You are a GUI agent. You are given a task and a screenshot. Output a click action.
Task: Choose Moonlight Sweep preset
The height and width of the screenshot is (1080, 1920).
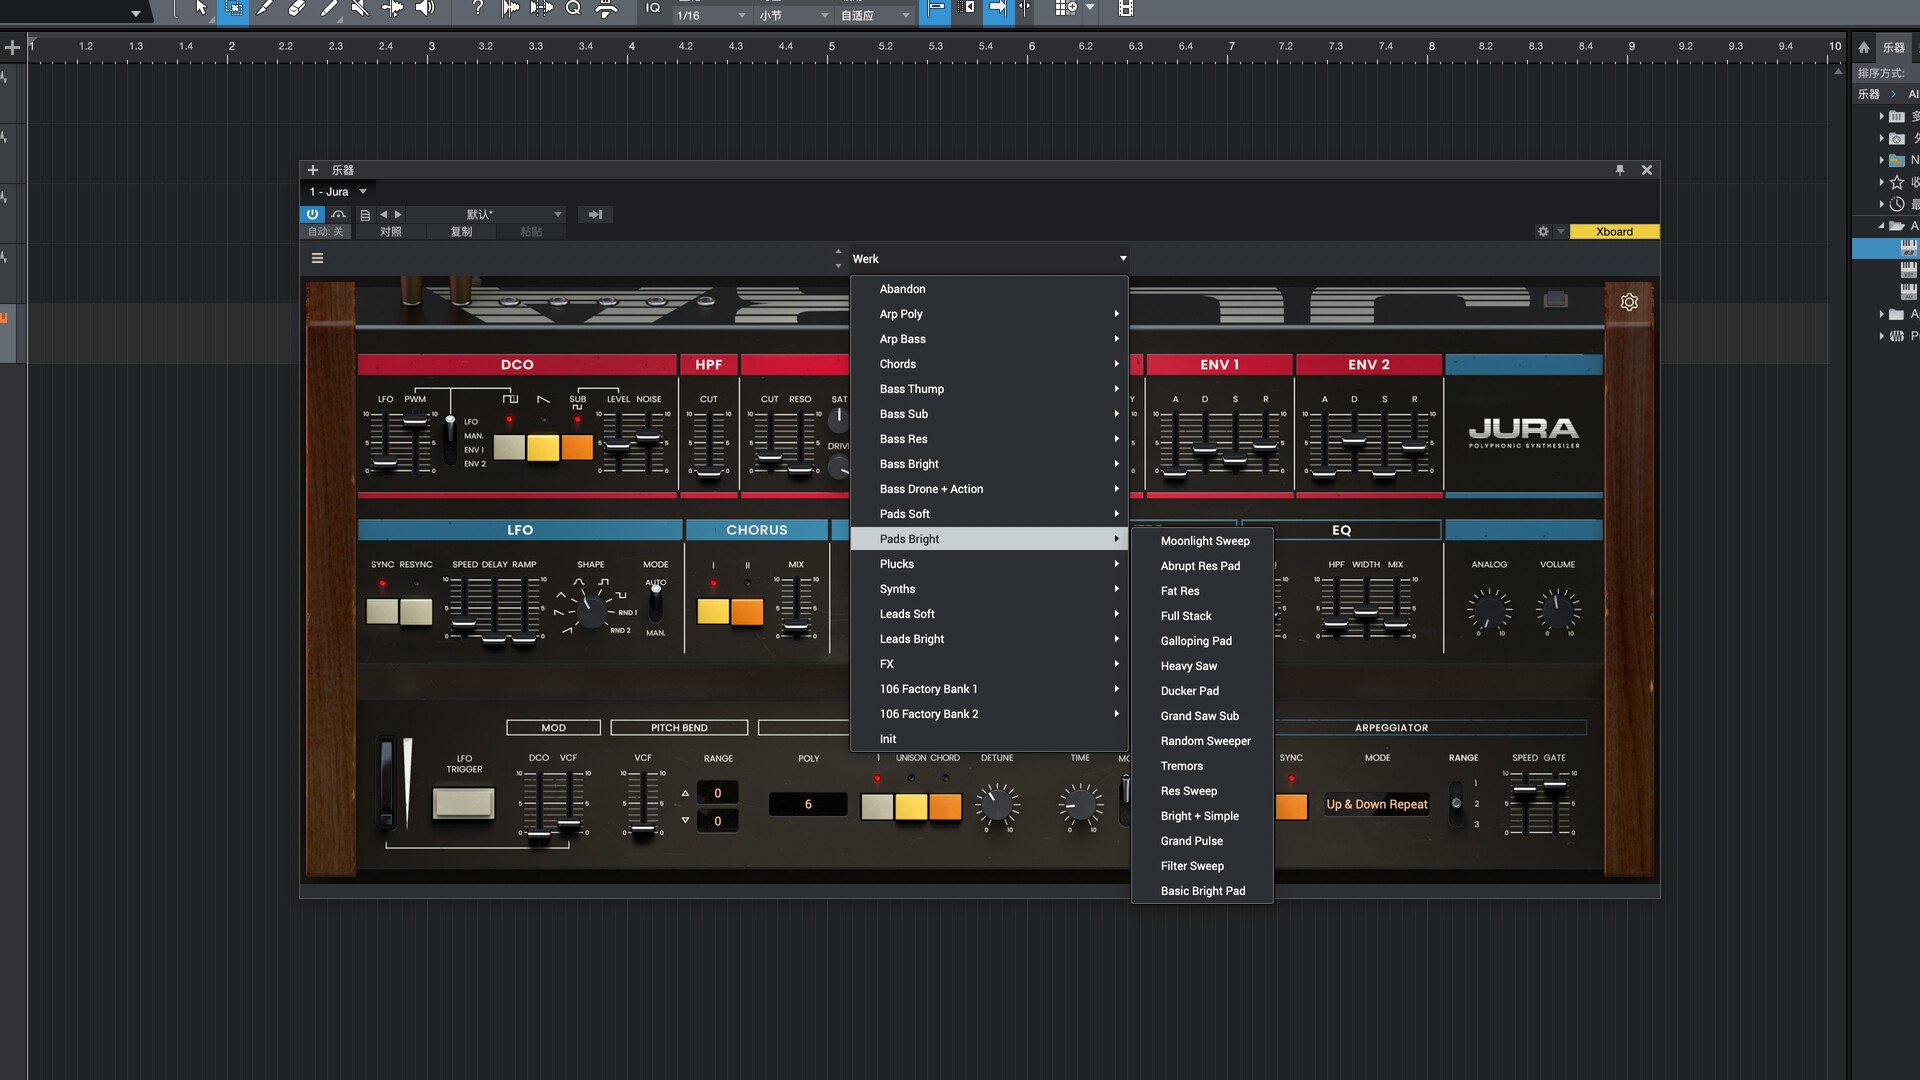click(x=1204, y=541)
